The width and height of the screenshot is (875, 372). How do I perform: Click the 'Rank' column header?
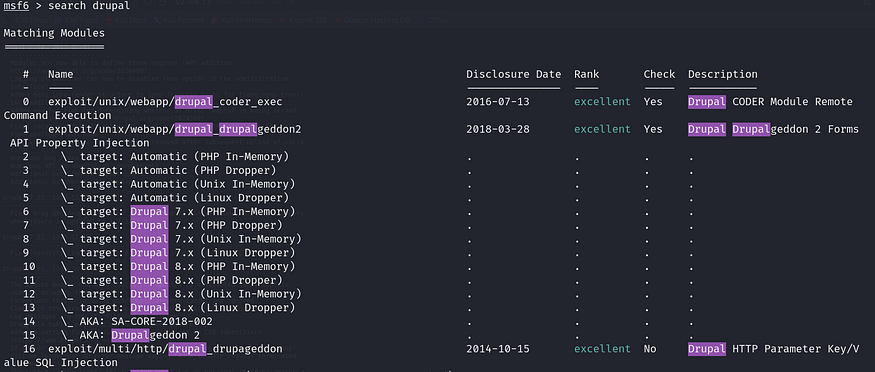pyautogui.click(x=586, y=74)
